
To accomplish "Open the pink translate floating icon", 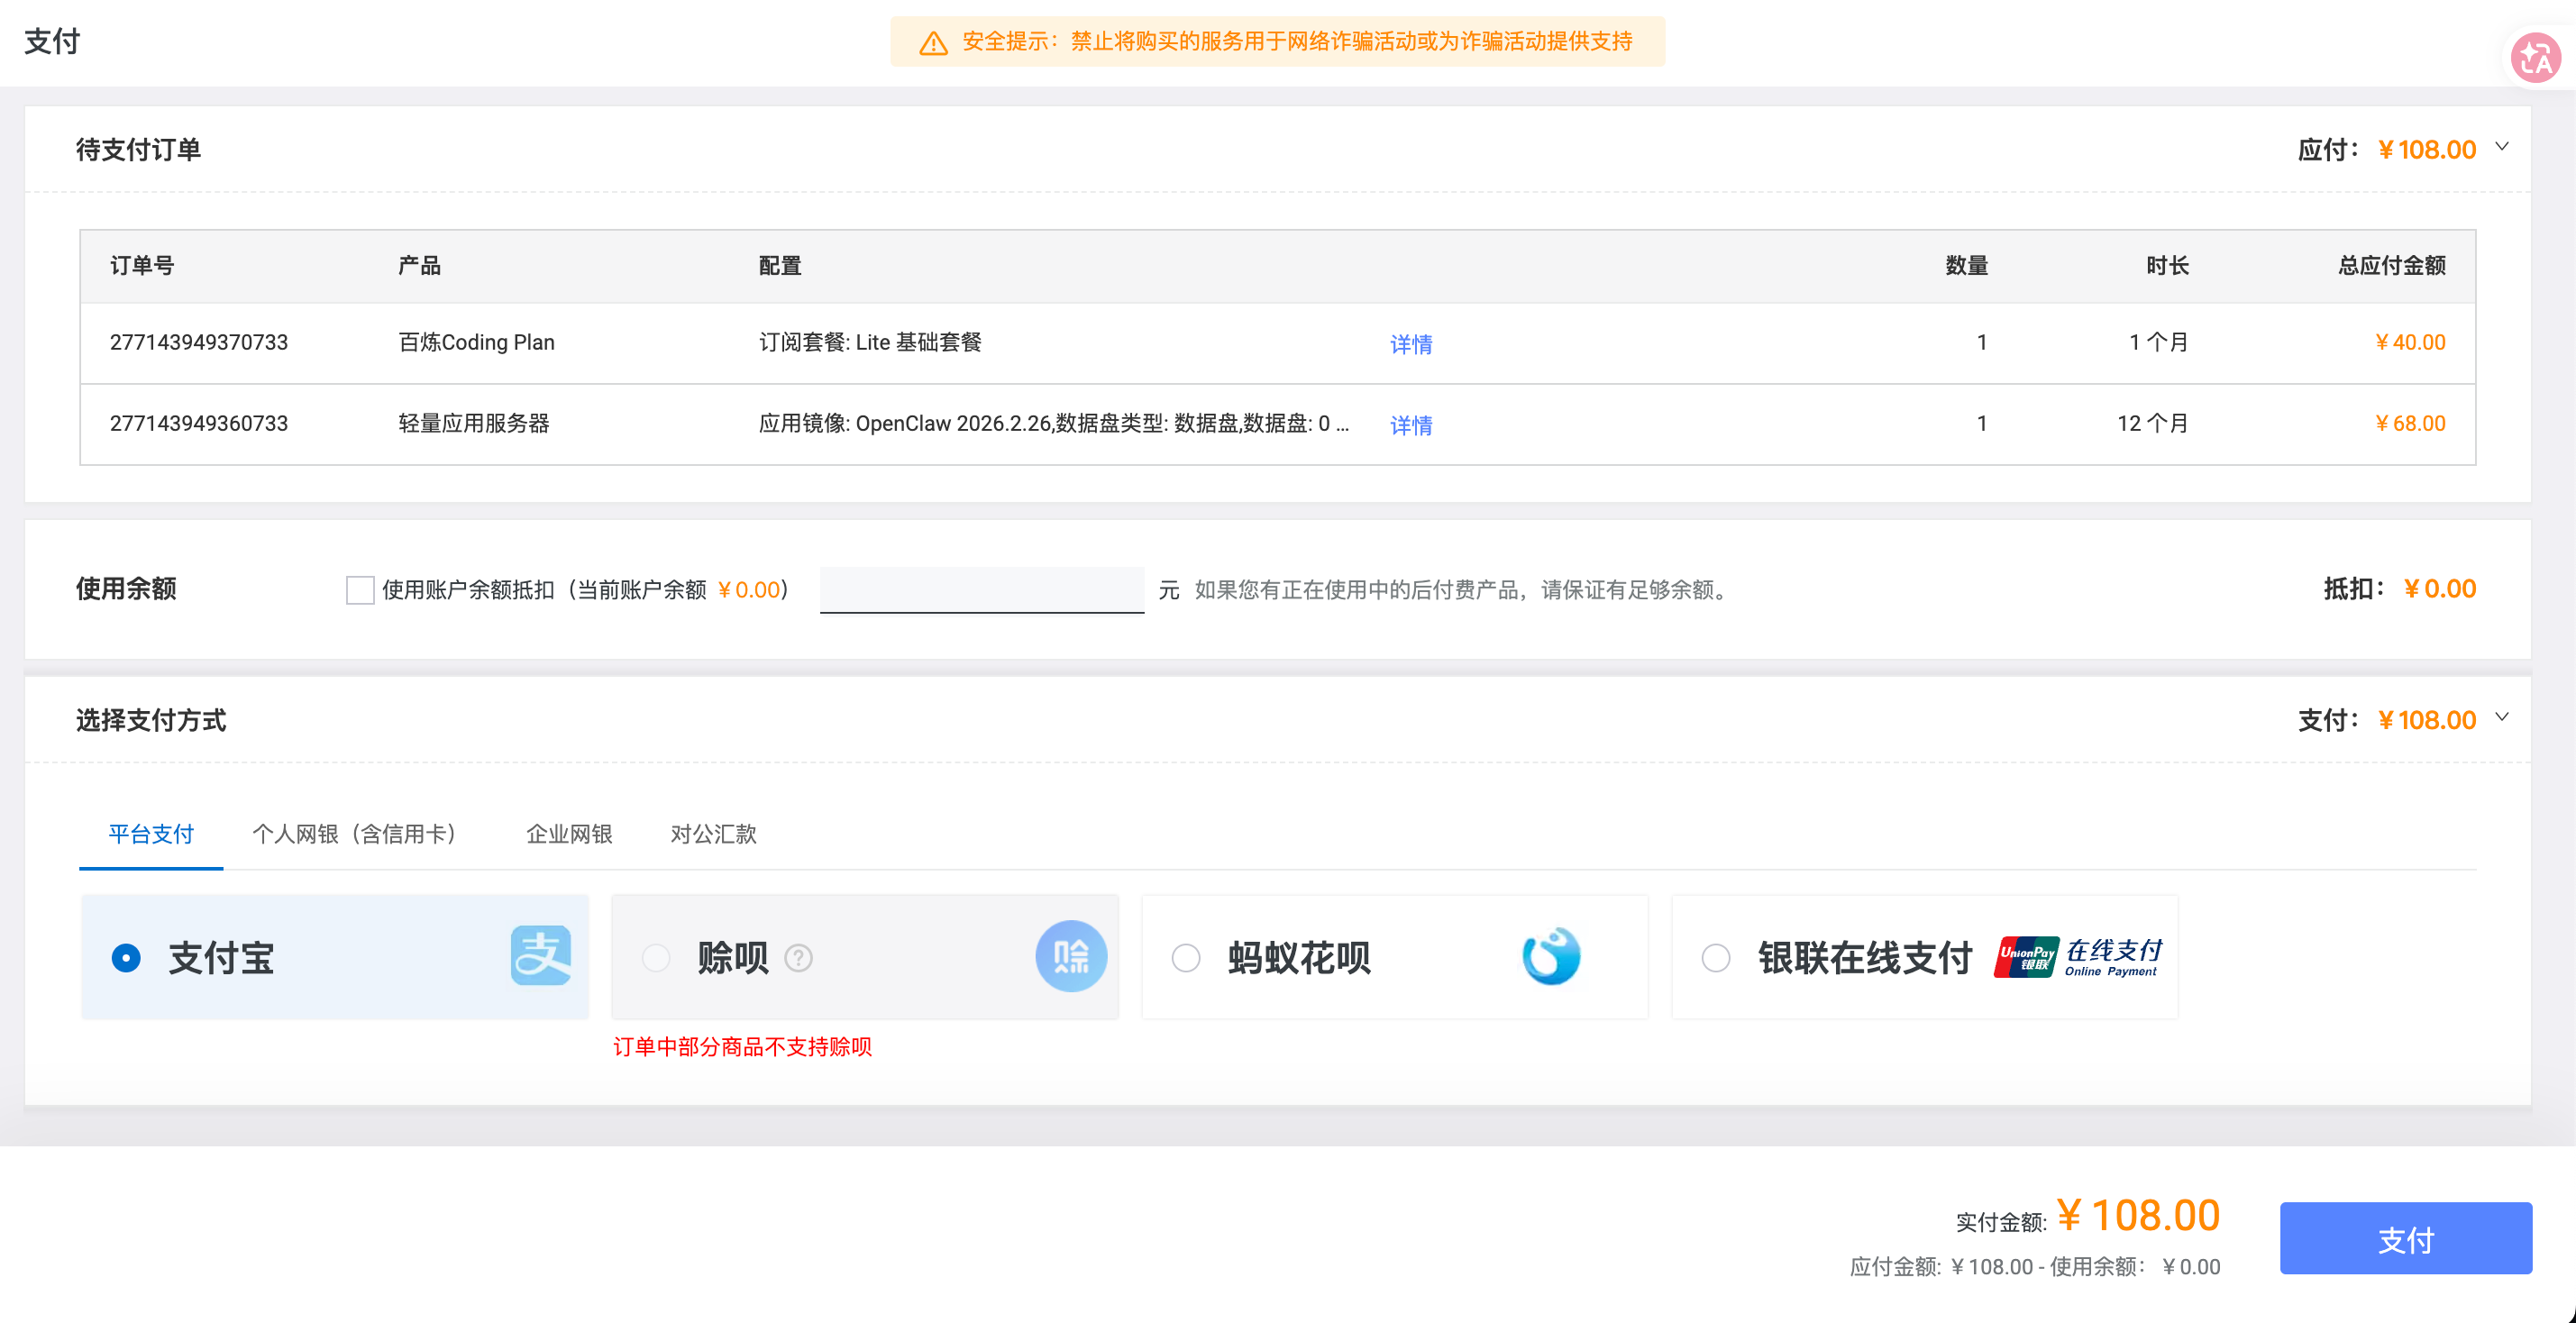I will (x=2535, y=58).
